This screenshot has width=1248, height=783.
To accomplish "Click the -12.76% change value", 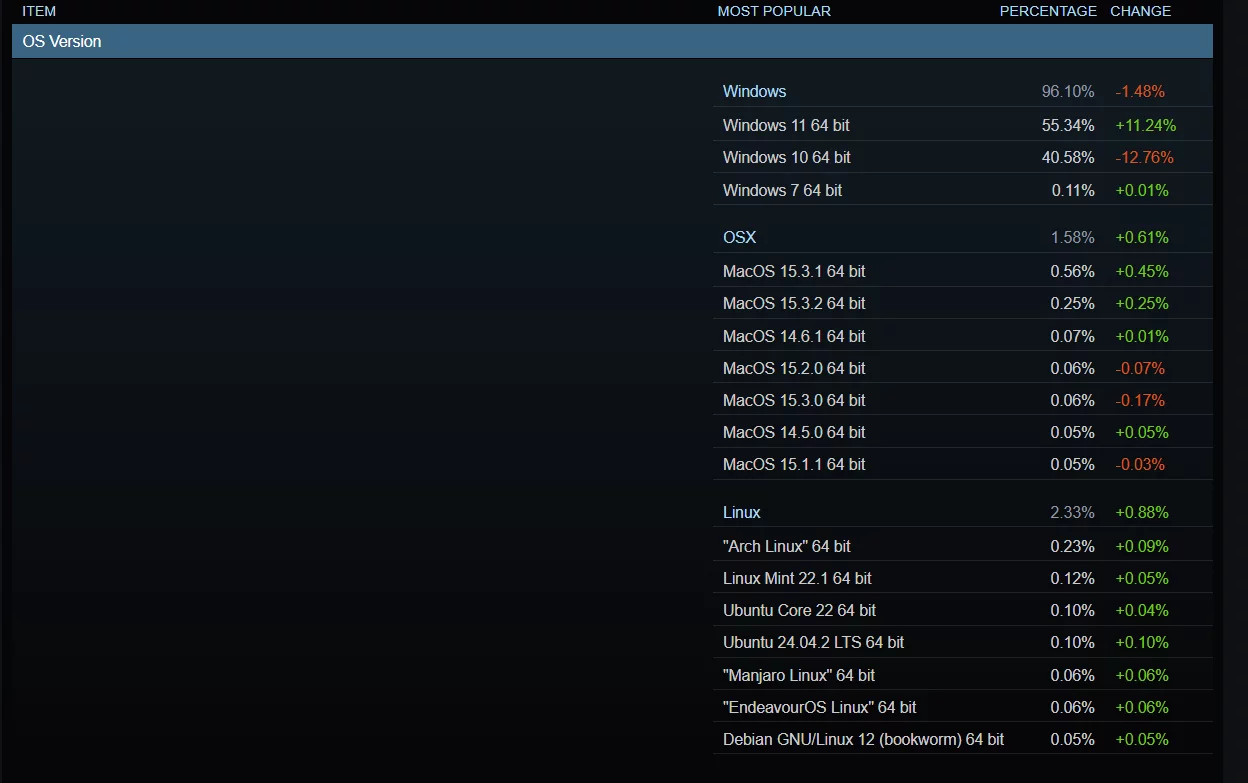I will point(1144,157).
